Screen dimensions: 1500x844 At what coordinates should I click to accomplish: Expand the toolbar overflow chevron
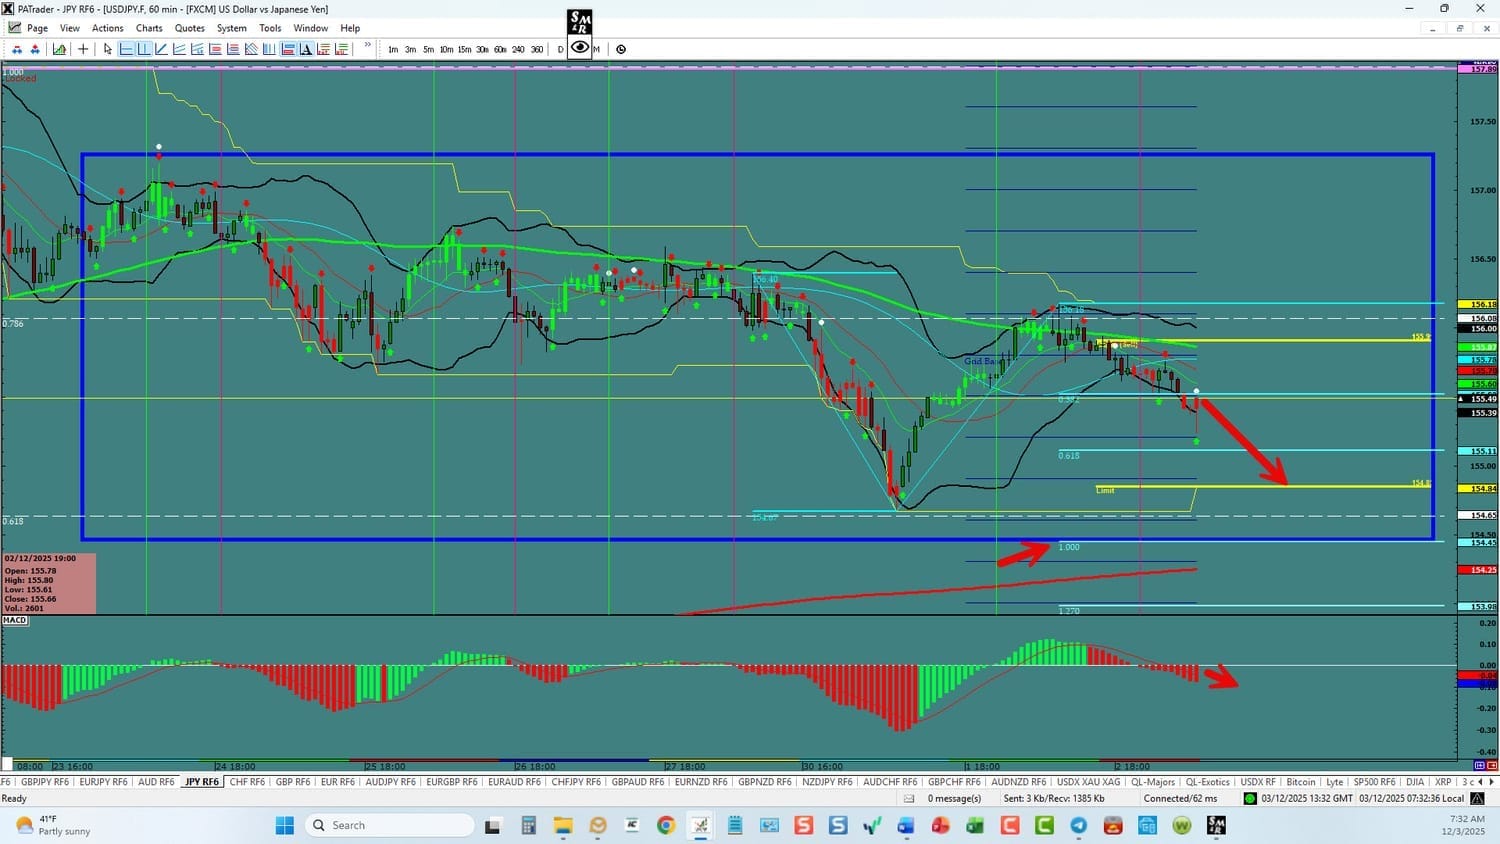coord(368,46)
